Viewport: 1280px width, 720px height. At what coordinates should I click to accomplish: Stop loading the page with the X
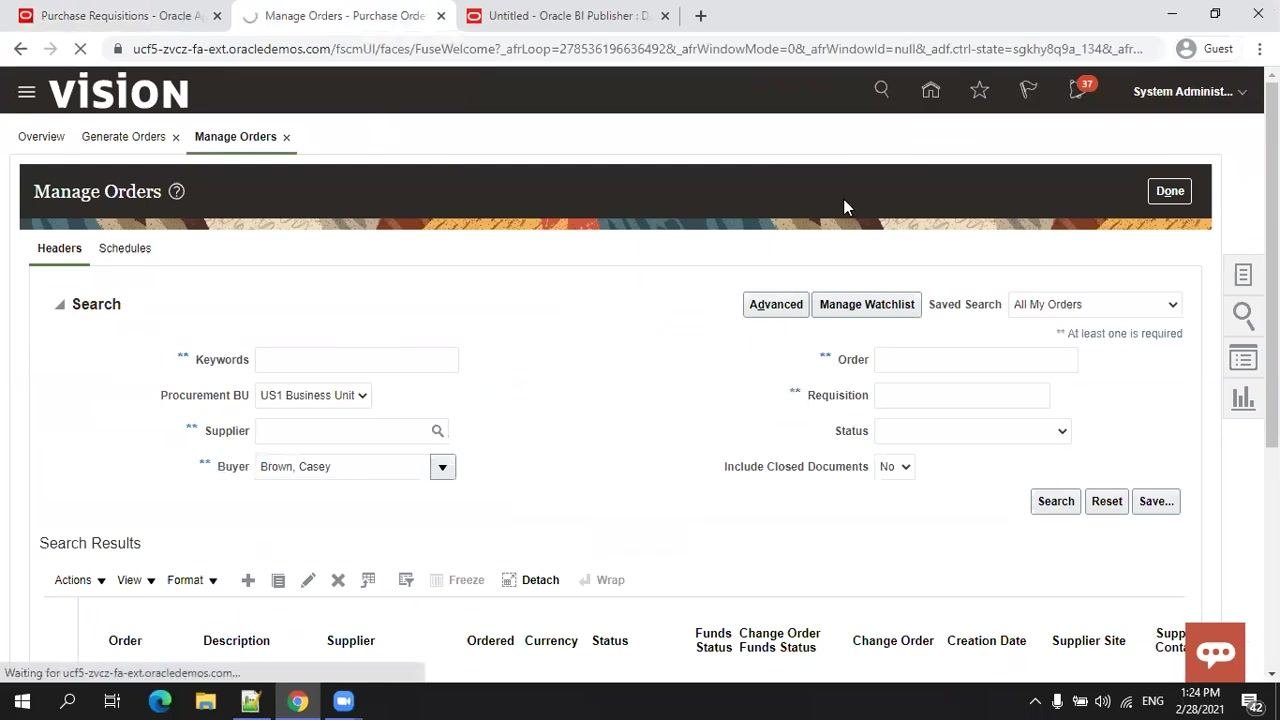[x=82, y=48]
